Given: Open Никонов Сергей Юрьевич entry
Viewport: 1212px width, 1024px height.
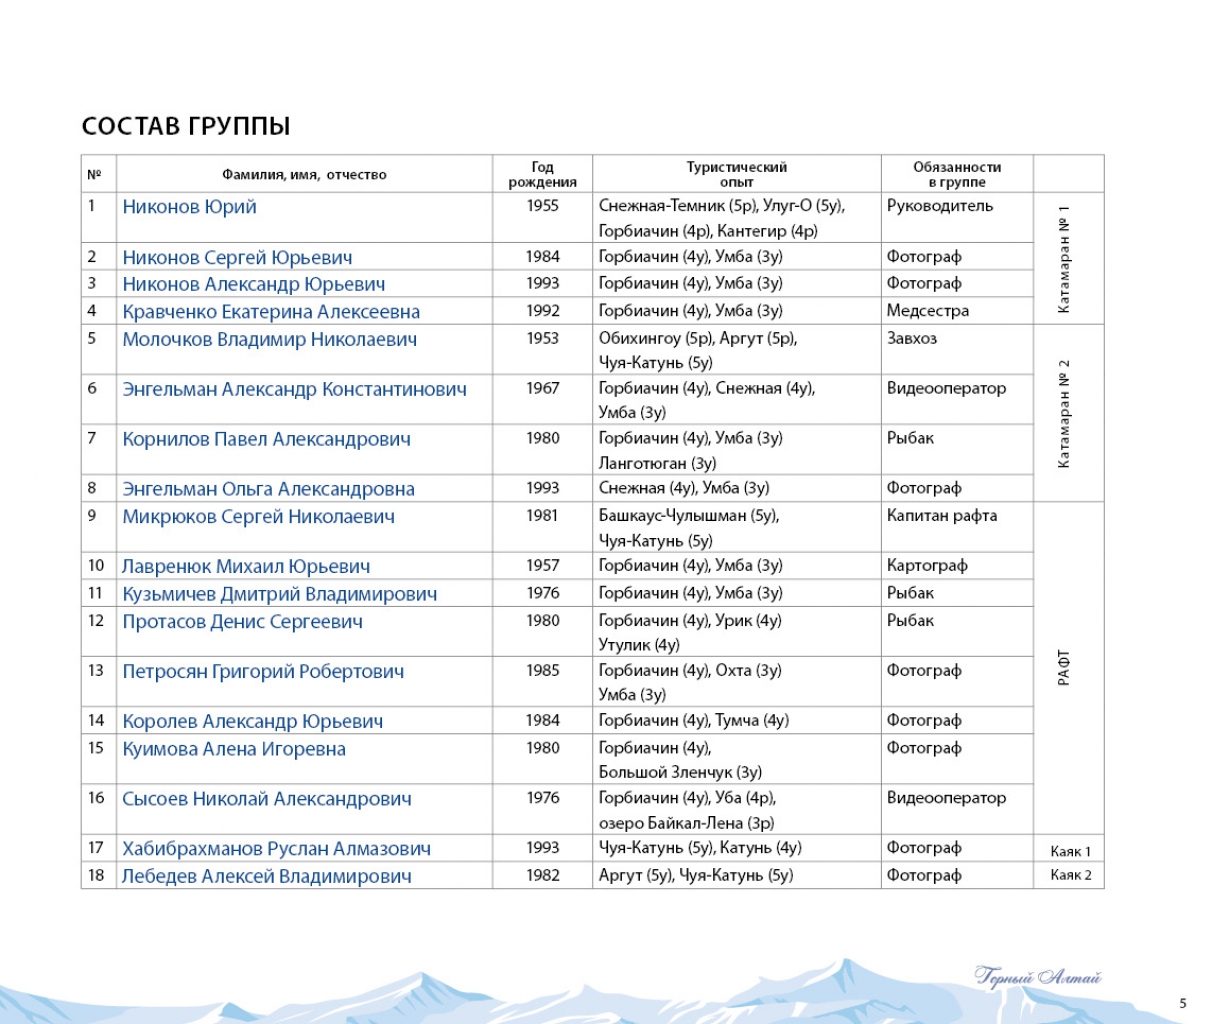Looking at the screenshot, I should [237, 258].
